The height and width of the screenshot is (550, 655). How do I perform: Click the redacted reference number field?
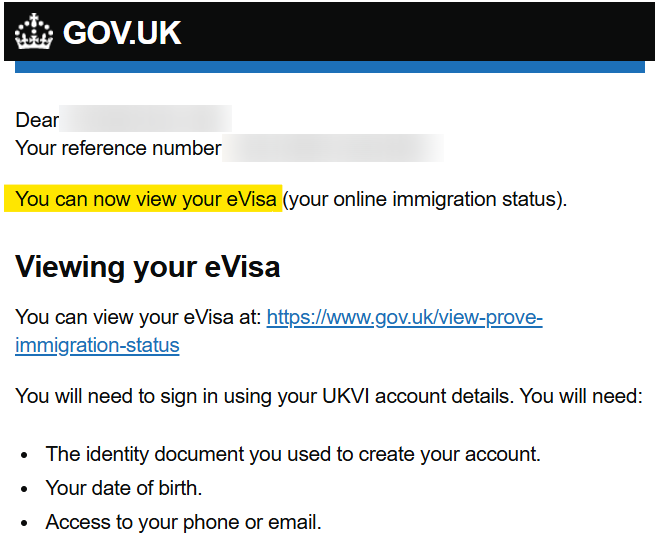click(332, 148)
